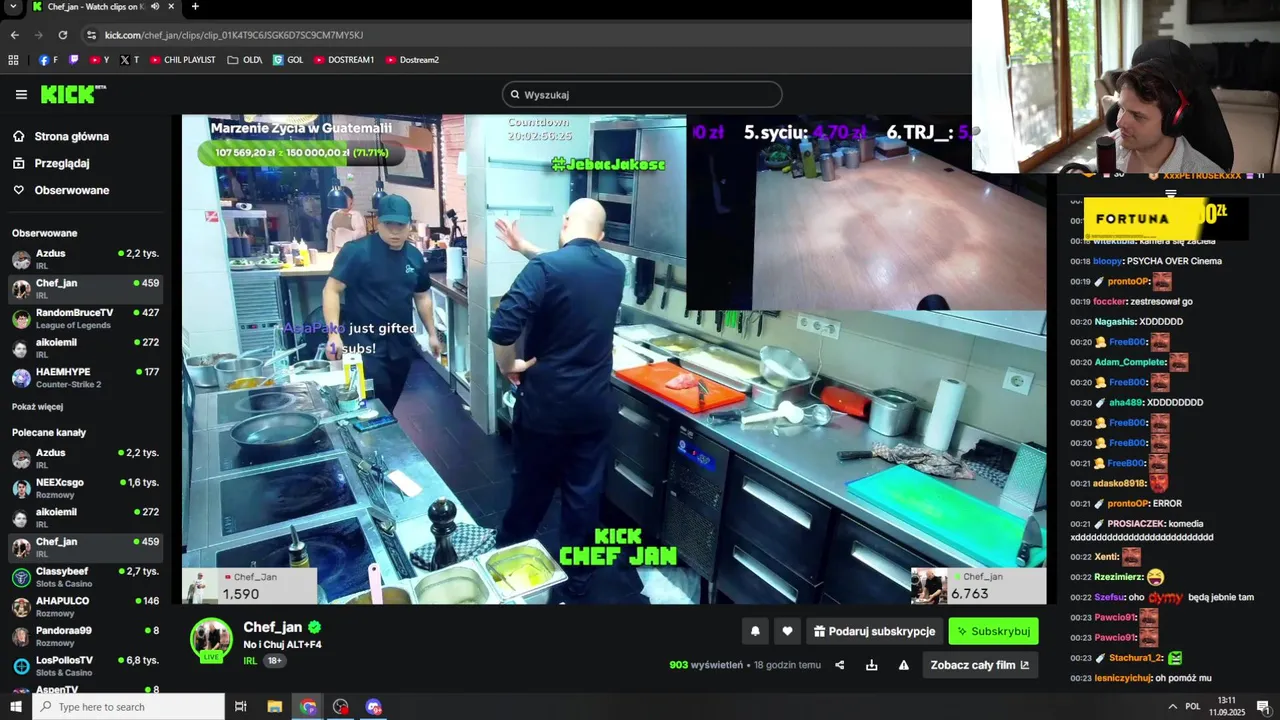Screen dimensions: 1280x720
Task: Open Classybeef recommended channel
Action: coord(85,577)
